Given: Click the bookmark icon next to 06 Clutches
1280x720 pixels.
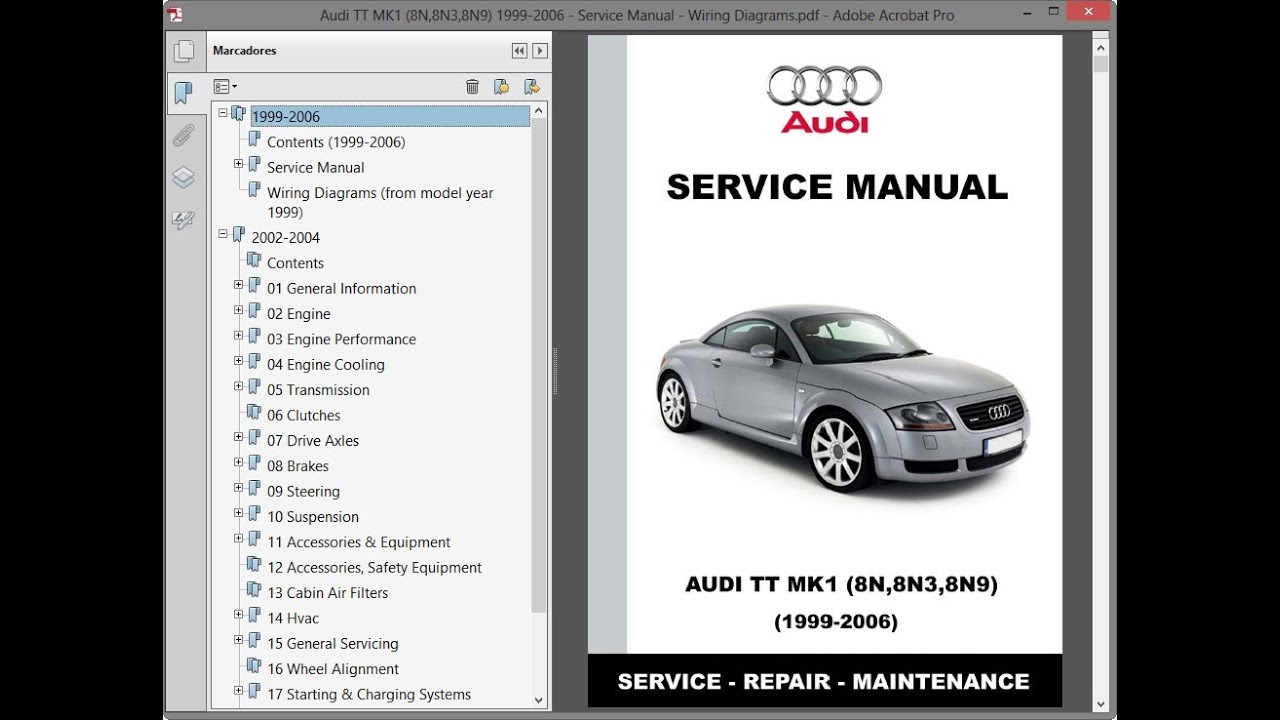Looking at the screenshot, I should click(x=254, y=412).
